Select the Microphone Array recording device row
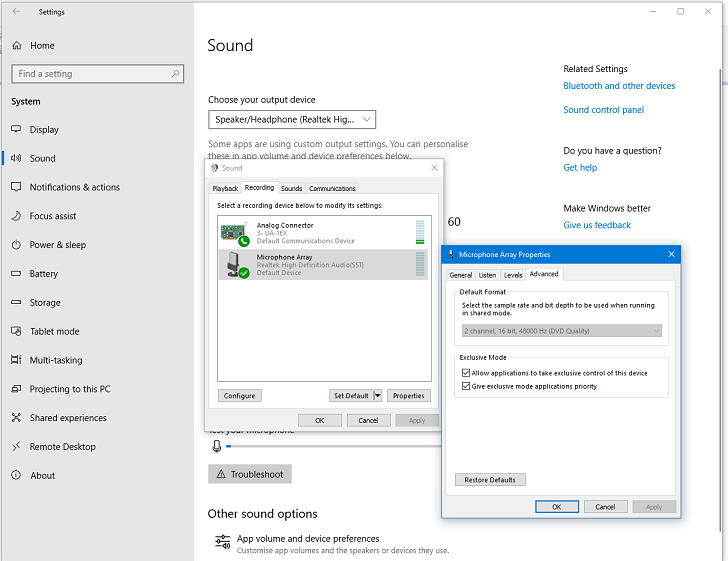This screenshot has height=561, width=728. (324, 264)
